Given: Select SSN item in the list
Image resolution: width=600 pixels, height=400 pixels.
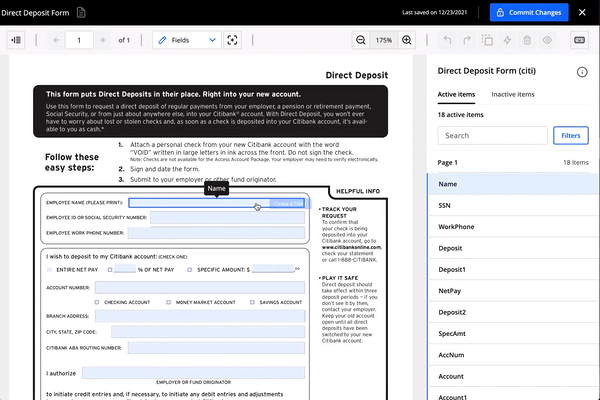Looking at the screenshot, I should 514,206.
